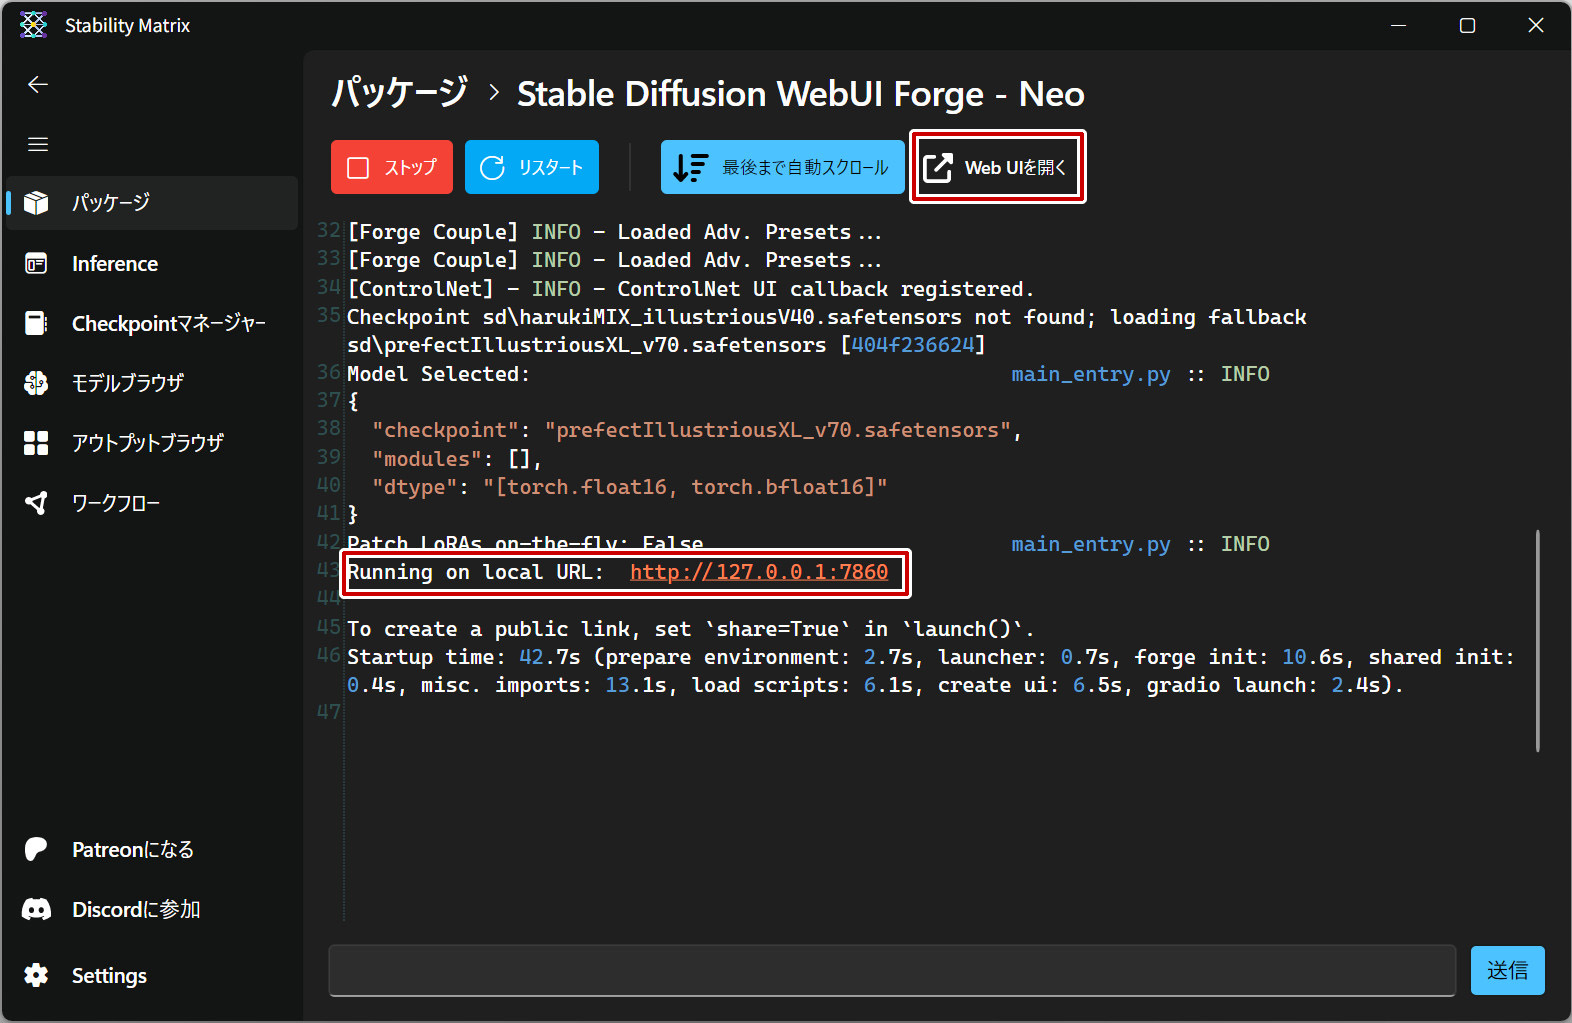Toggle the hamburger menu icon
Image resolution: width=1572 pixels, height=1023 pixels.
pyautogui.click(x=38, y=145)
